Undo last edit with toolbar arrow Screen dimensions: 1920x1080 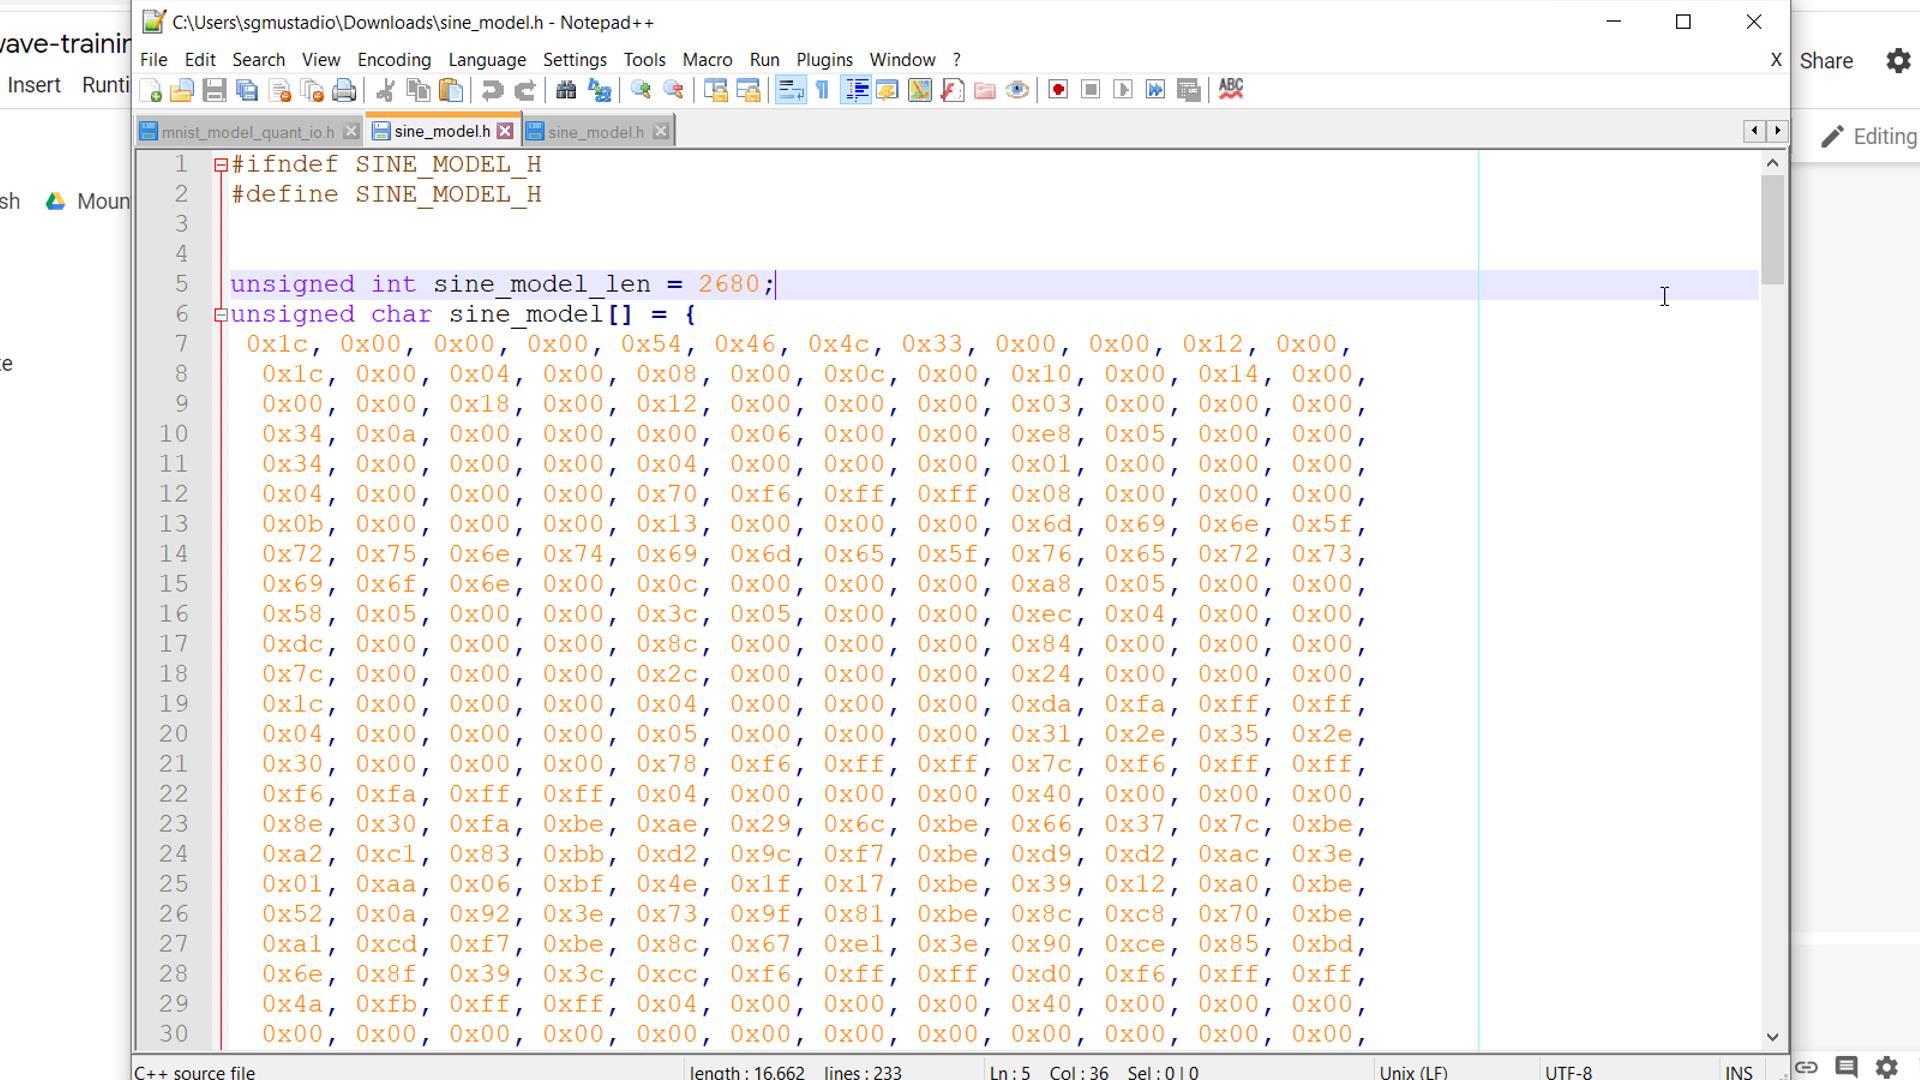click(492, 91)
